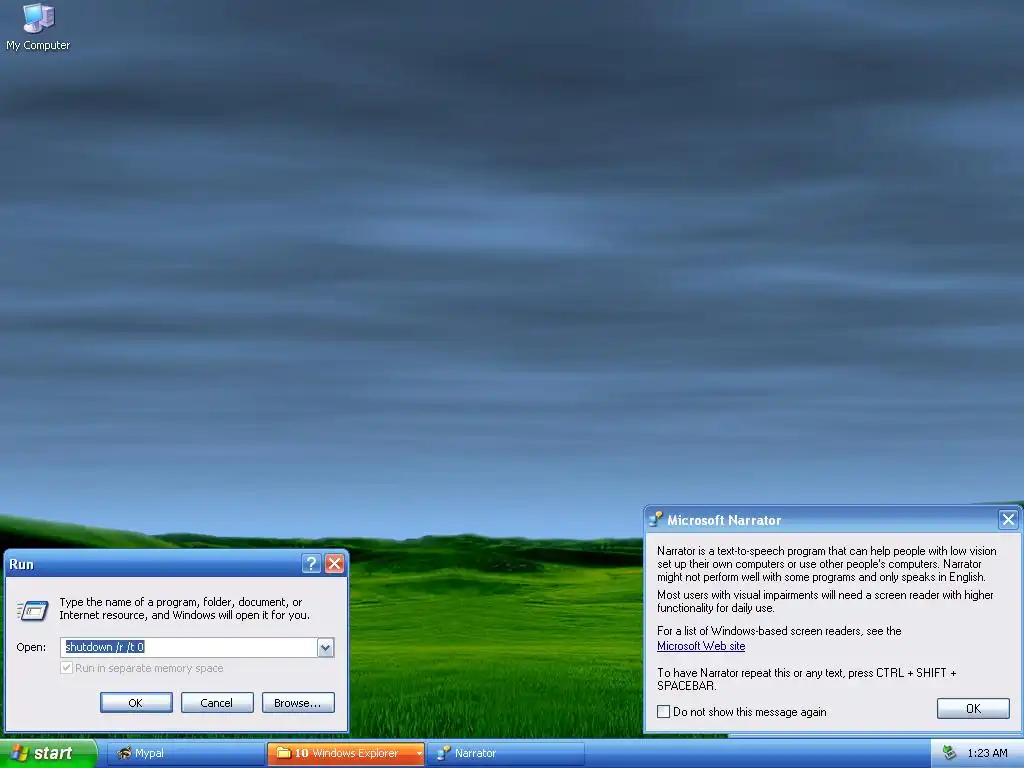Switch to Narrator taskbar button

[x=506, y=753]
